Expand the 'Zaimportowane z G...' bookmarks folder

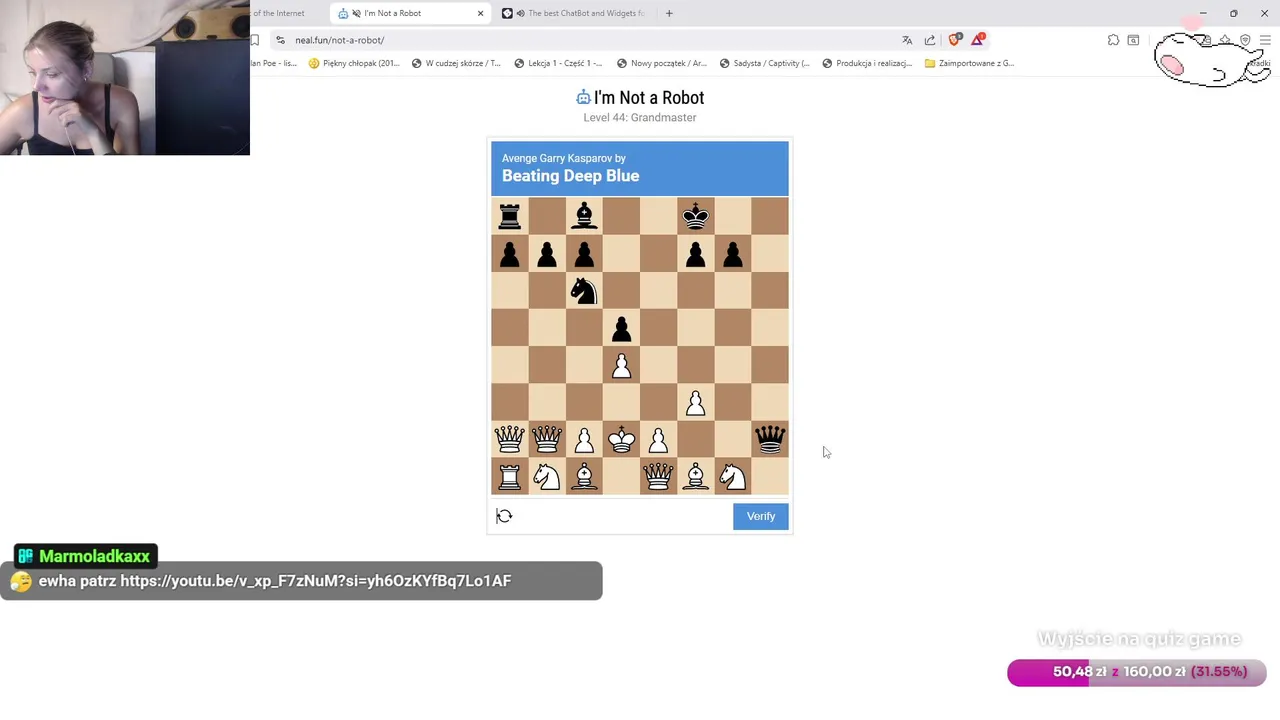[x=969, y=63]
